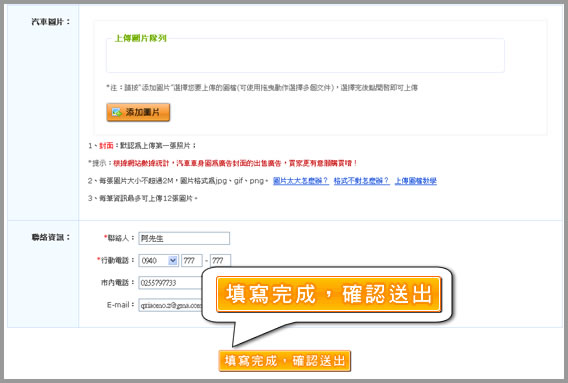Click the red 提示 statistics tip text
568x383 pixels.
click(235, 163)
